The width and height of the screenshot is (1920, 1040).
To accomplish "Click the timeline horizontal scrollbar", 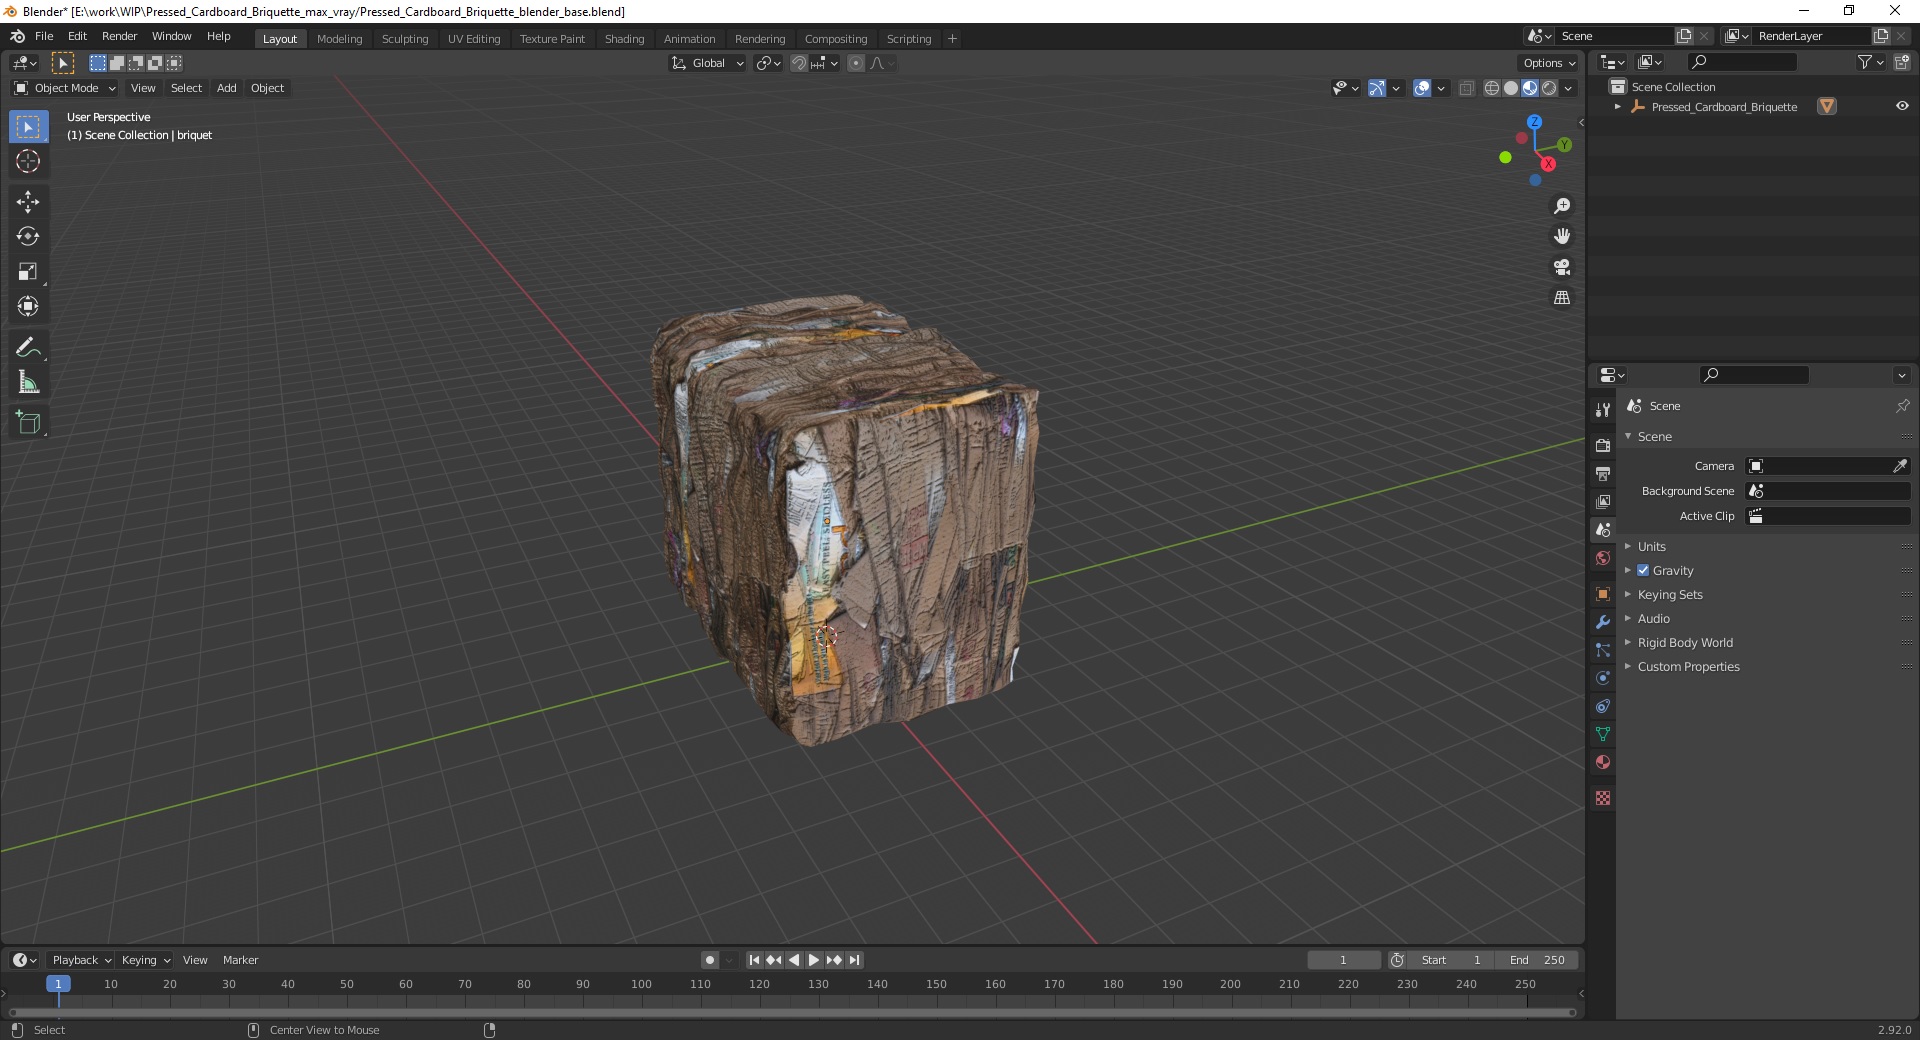I will coord(790,1012).
